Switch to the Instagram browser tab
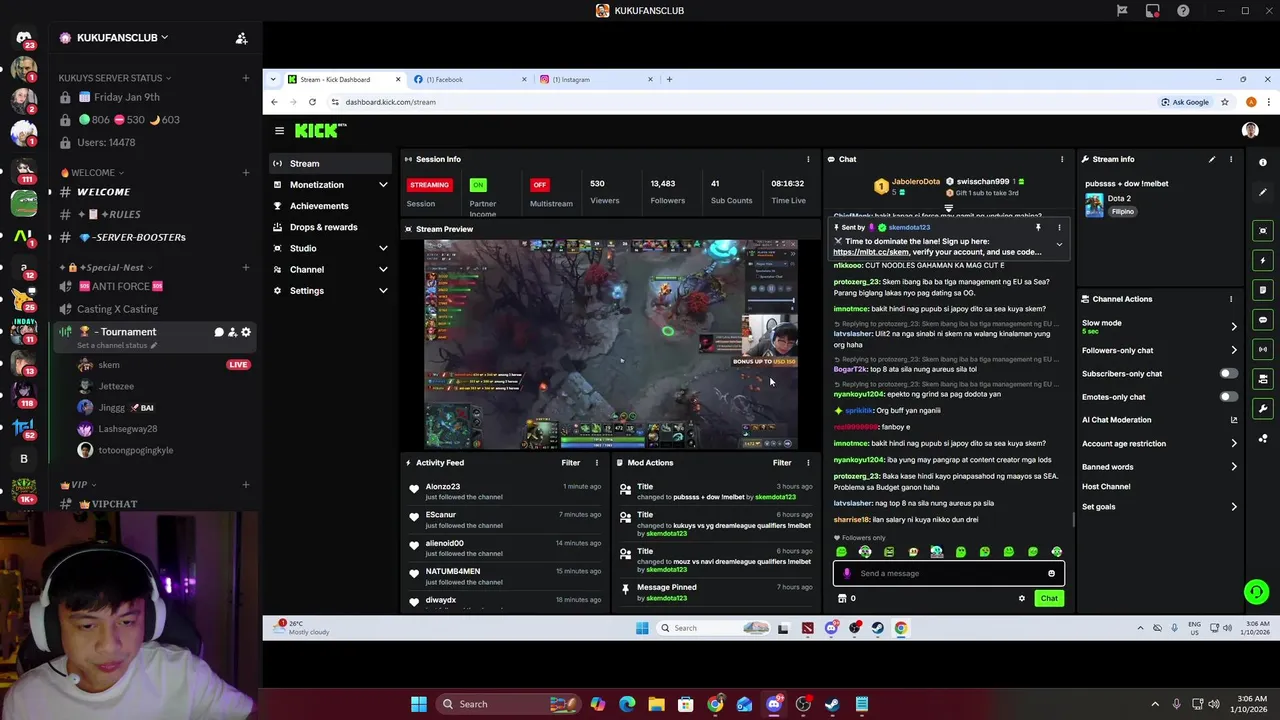This screenshot has height=720, width=1280. (596, 80)
